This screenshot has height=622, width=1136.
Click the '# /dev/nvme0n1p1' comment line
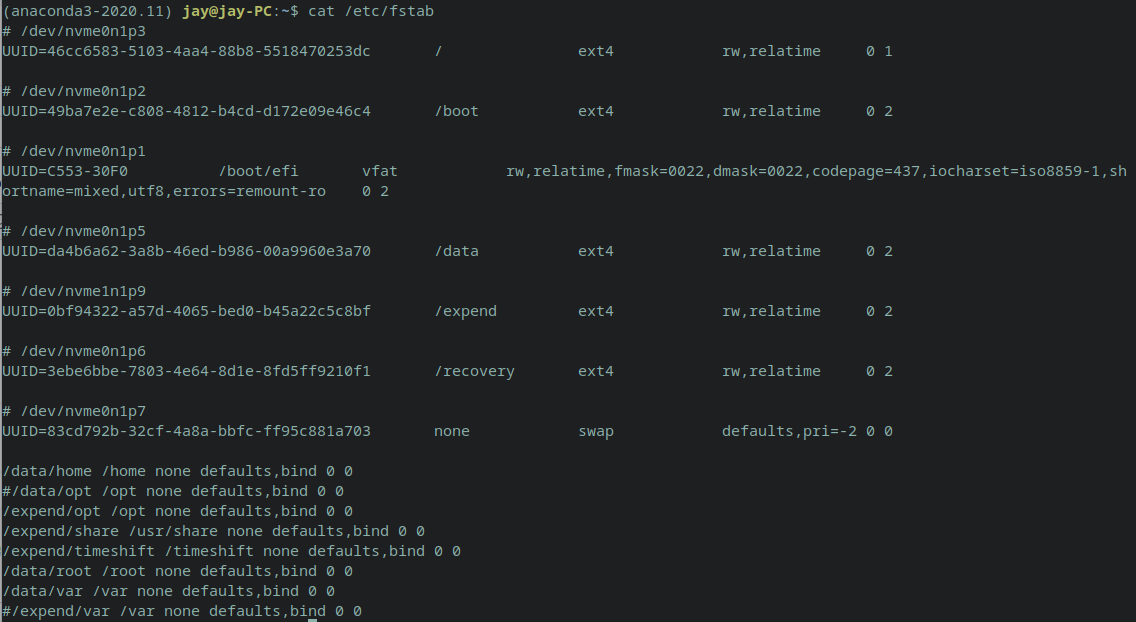(x=74, y=151)
